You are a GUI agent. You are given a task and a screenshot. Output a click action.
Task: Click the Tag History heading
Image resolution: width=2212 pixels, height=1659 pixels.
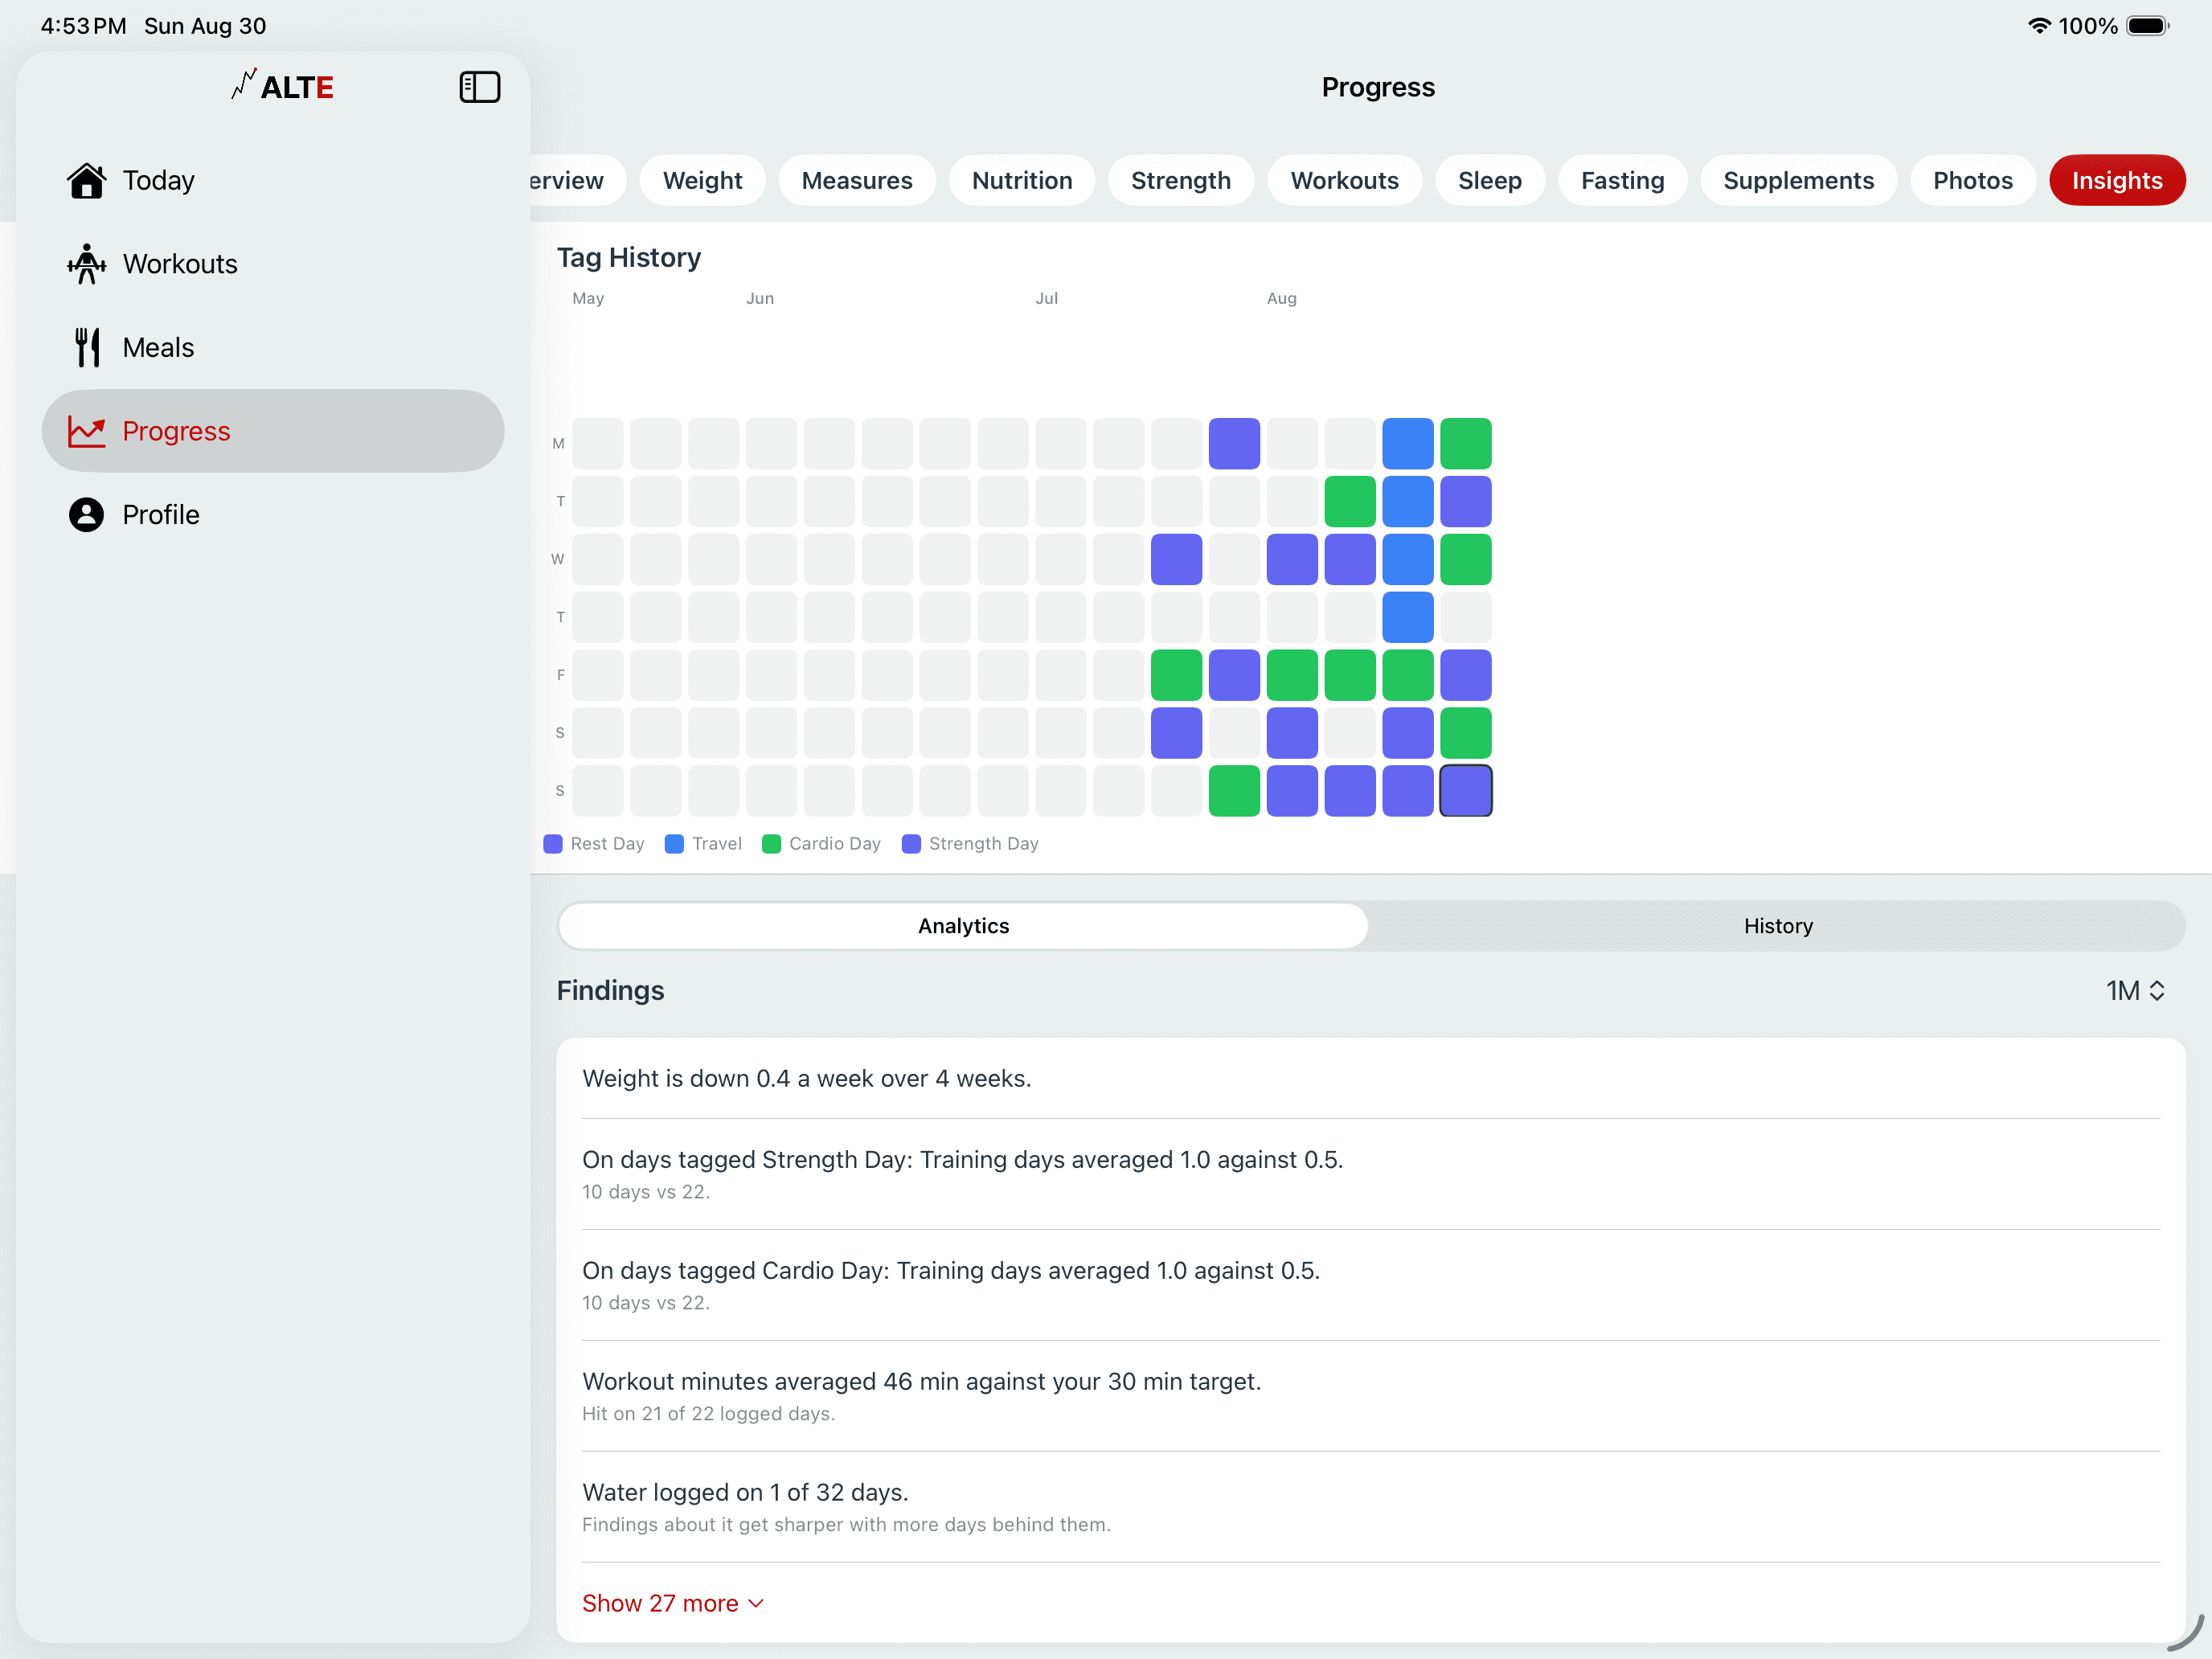(628, 258)
